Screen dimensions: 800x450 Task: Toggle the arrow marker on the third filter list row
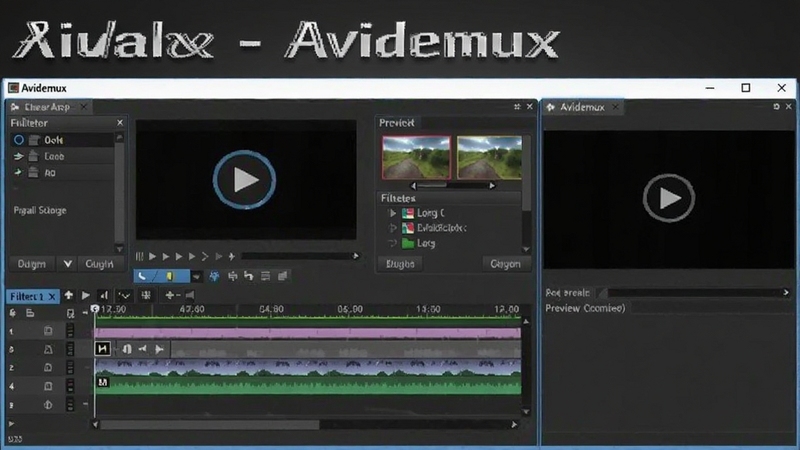click(x=18, y=172)
